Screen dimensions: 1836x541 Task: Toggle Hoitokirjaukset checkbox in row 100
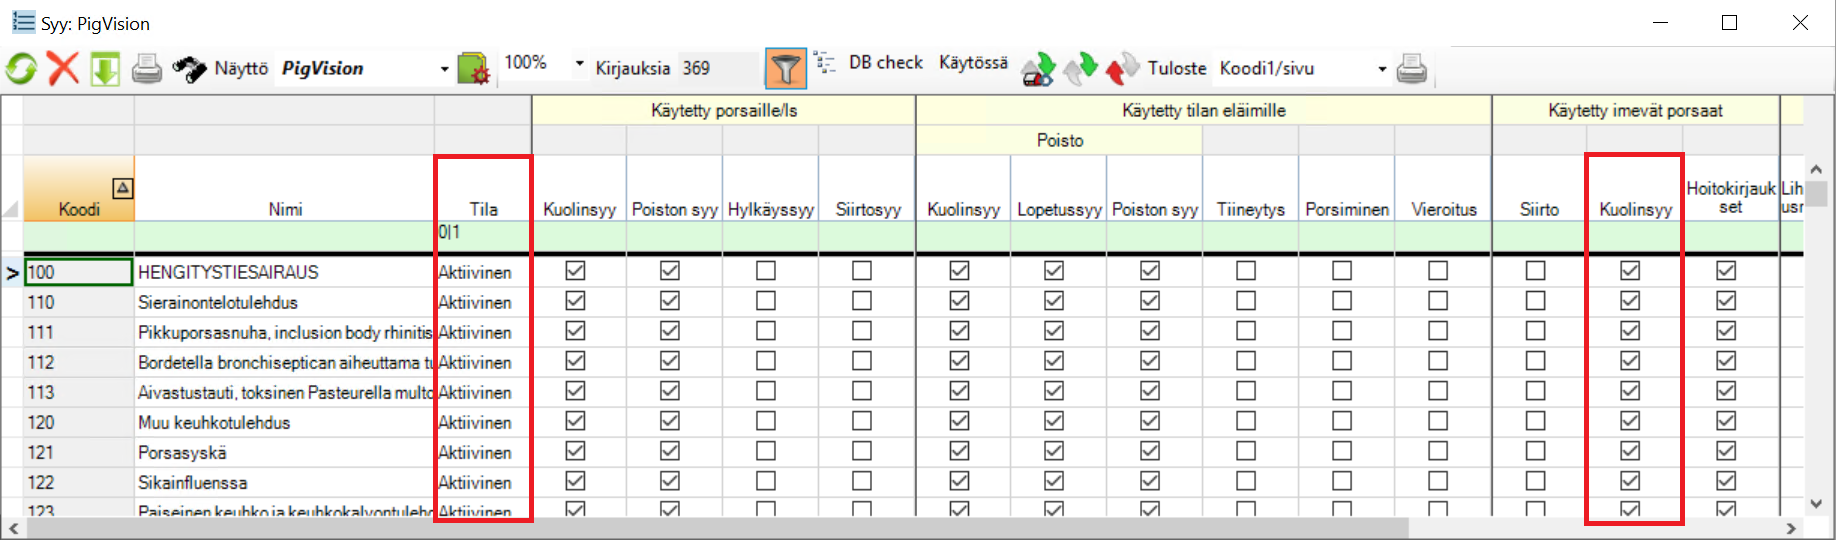point(1726,271)
